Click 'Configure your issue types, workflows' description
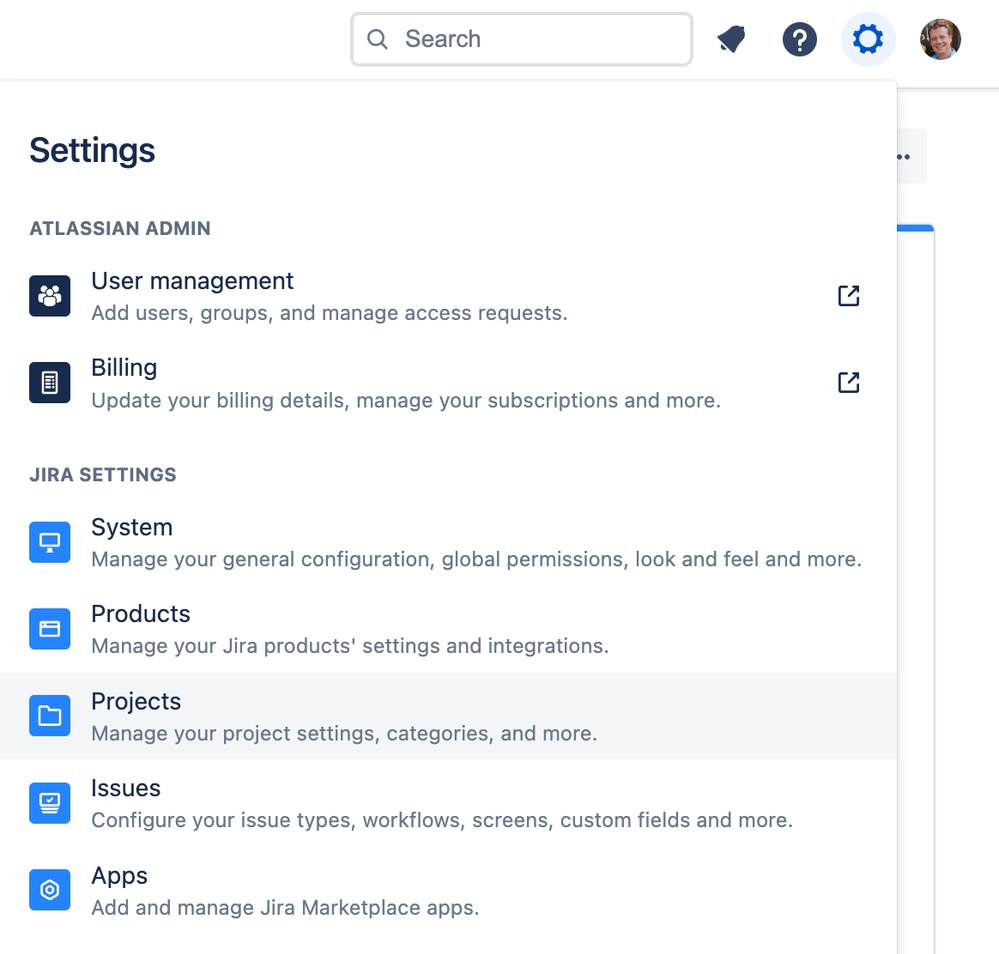The width and height of the screenshot is (999, 954). (x=442, y=820)
